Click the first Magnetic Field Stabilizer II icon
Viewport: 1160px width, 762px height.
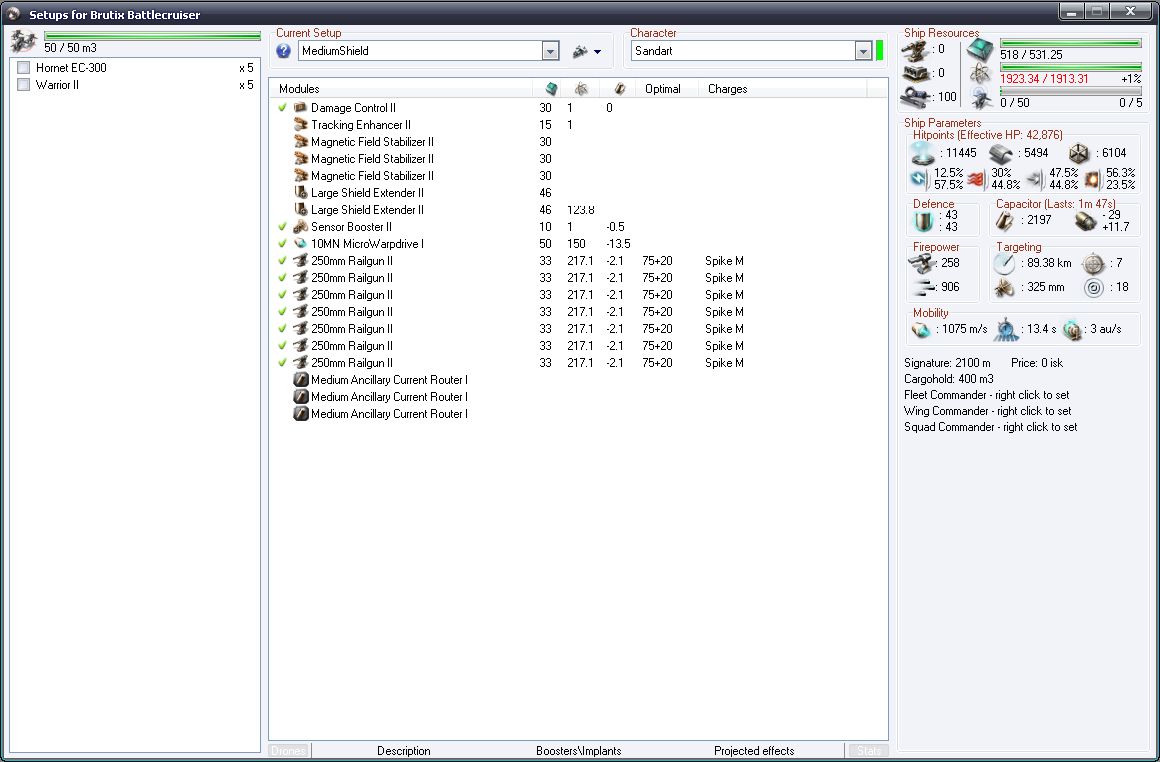[300, 142]
